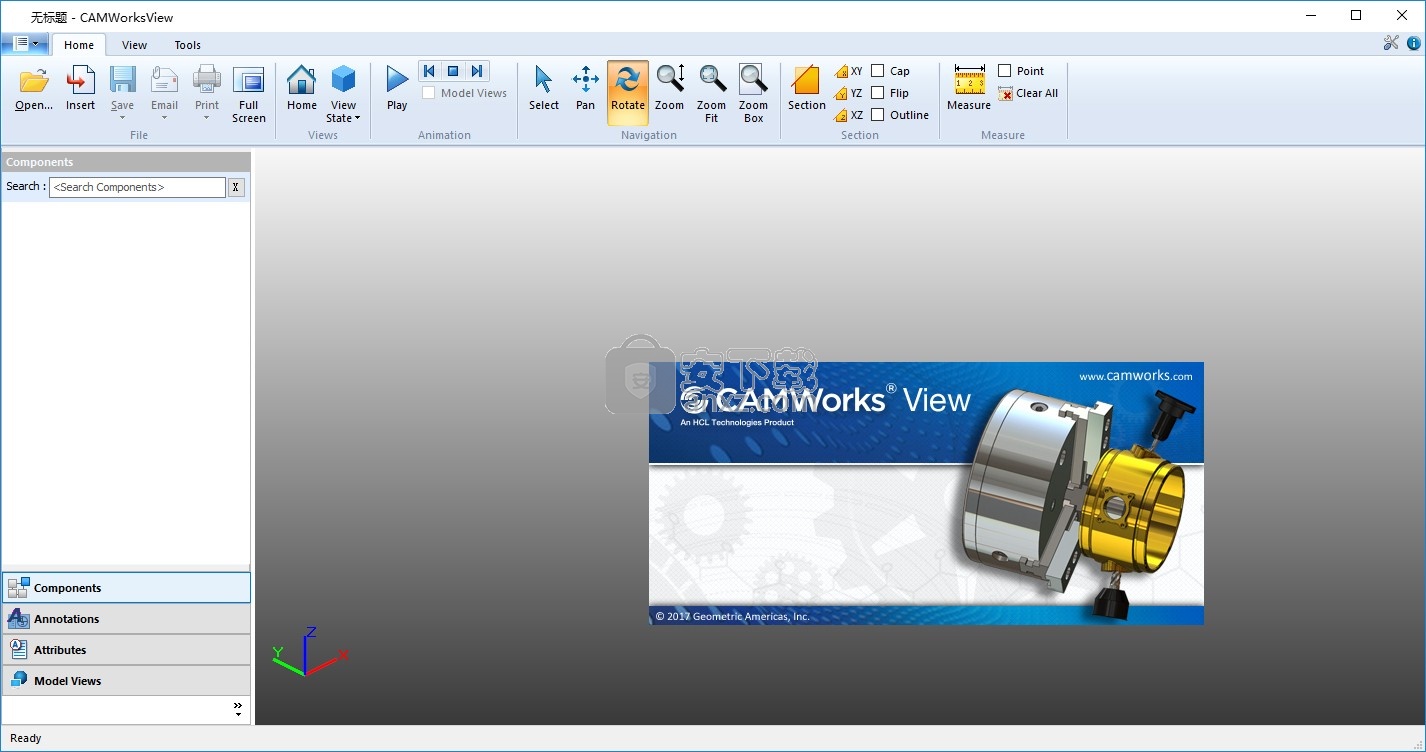Click Clear All measurements
The image size is (1426, 752).
click(1029, 93)
